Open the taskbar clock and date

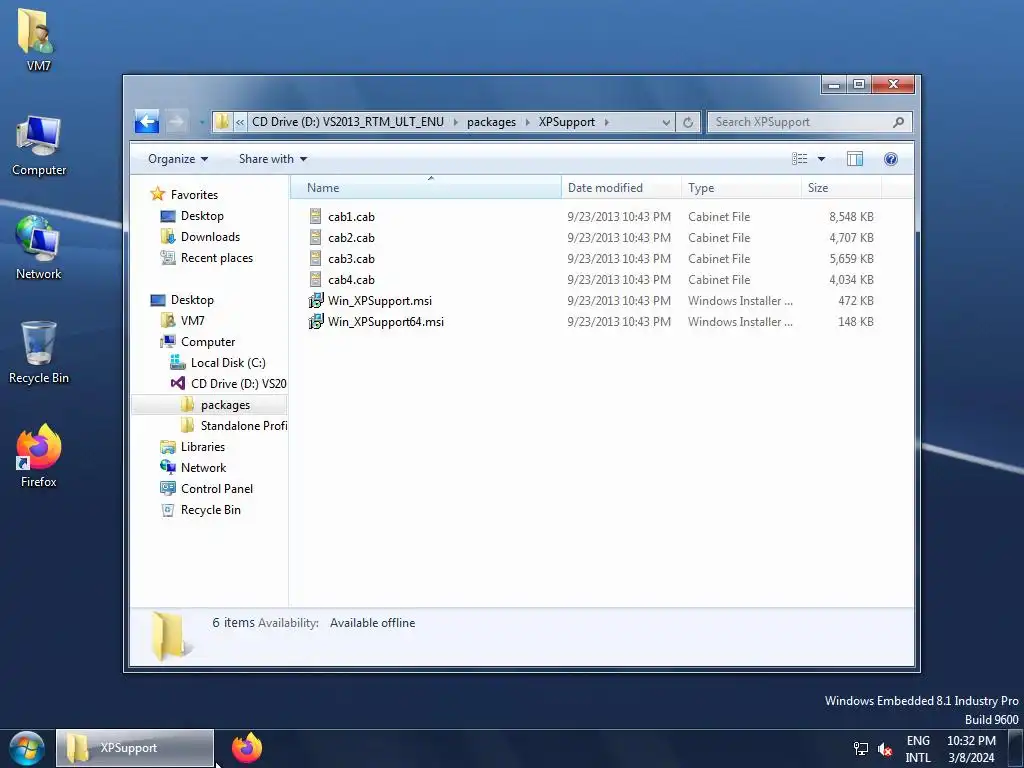coord(971,749)
